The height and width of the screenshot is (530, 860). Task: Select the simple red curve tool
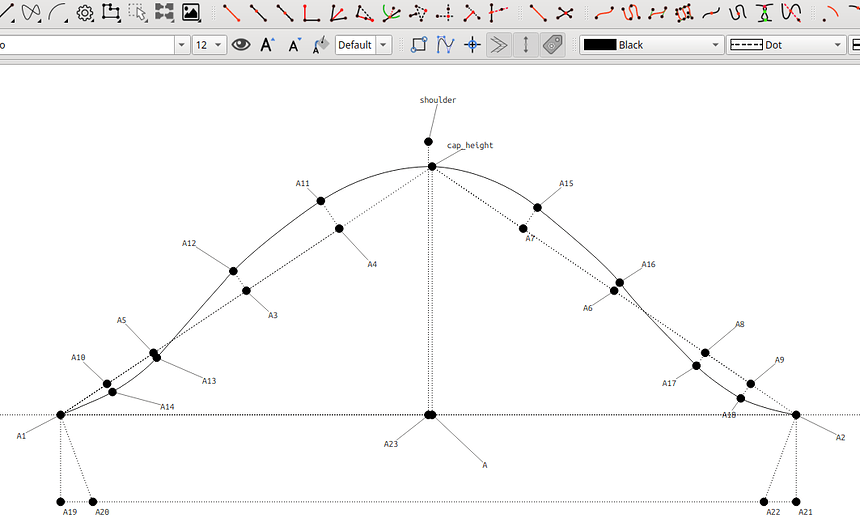coord(604,13)
